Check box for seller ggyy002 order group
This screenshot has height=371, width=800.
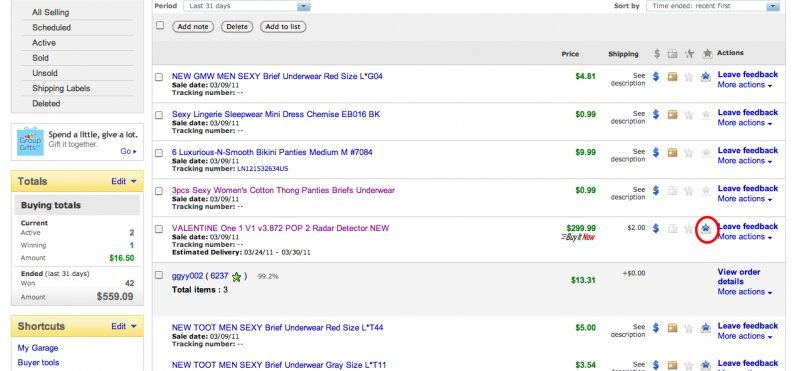(159, 275)
